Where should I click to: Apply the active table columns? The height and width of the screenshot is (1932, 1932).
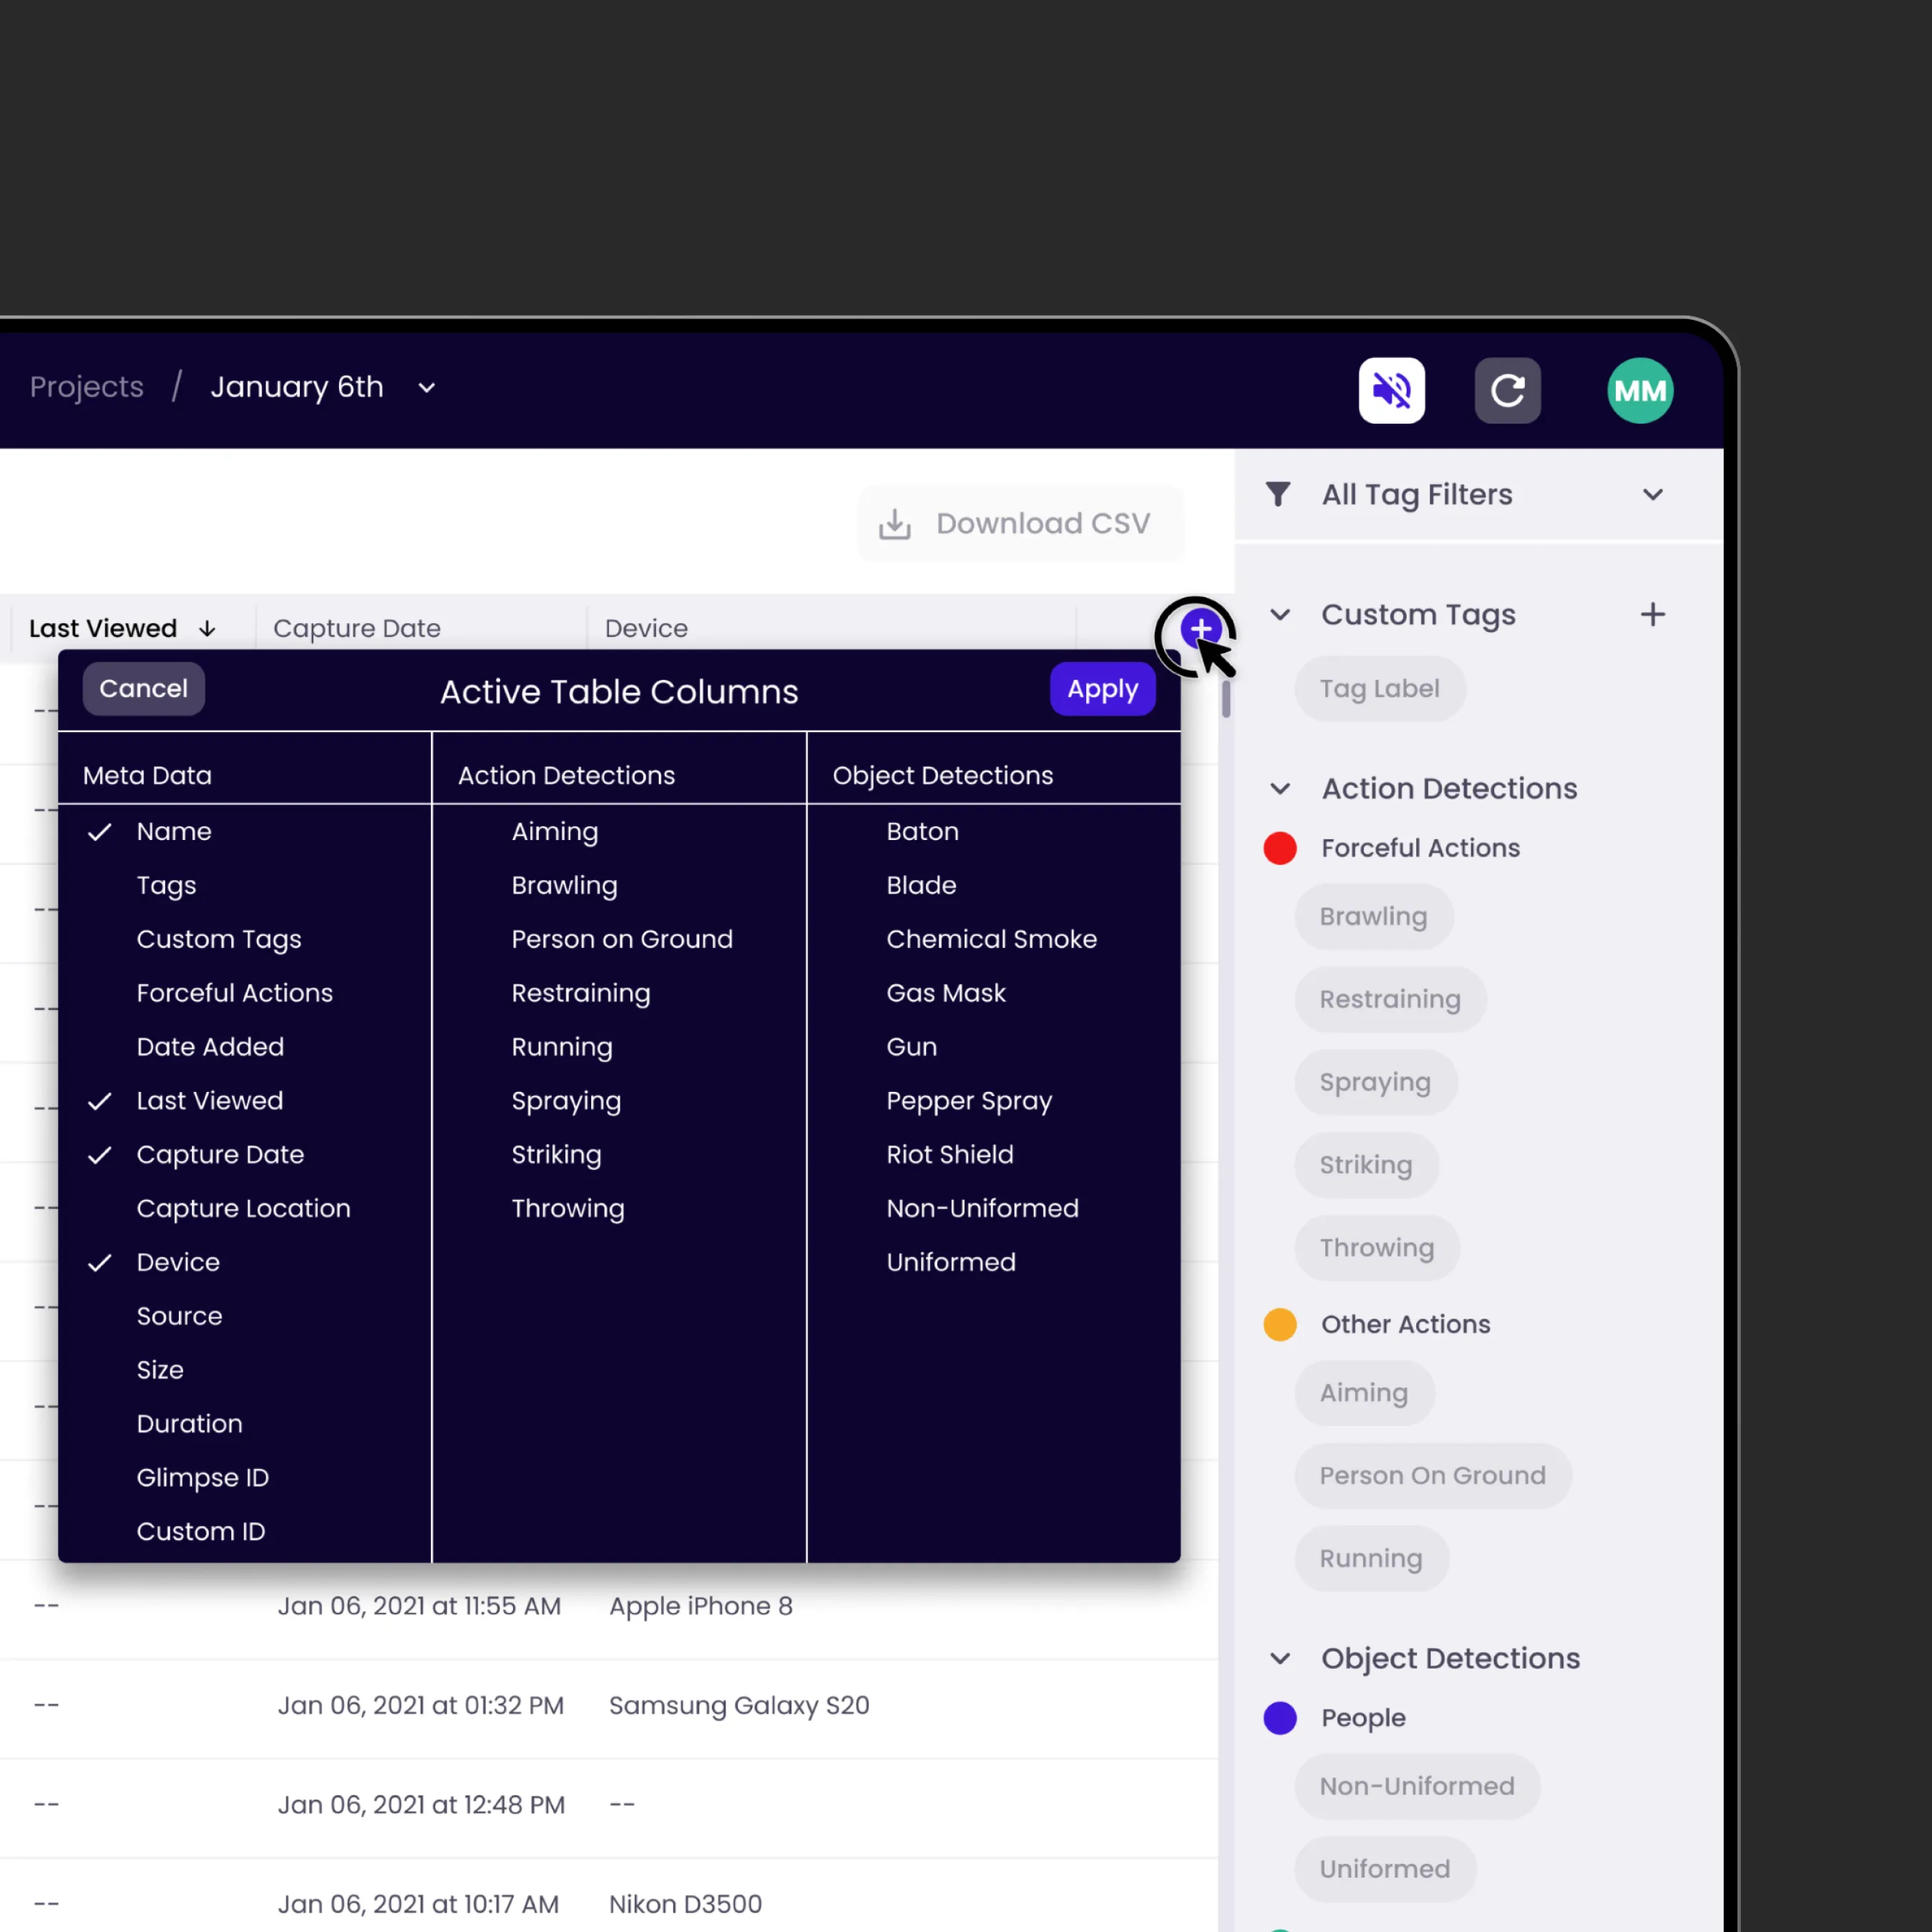1102,688
